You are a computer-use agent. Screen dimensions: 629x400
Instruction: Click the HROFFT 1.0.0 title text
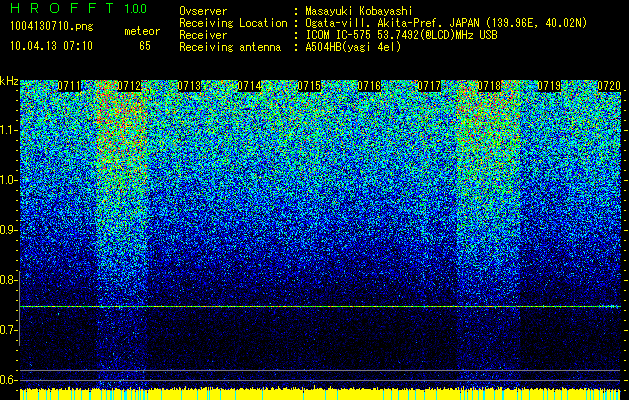point(78,8)
